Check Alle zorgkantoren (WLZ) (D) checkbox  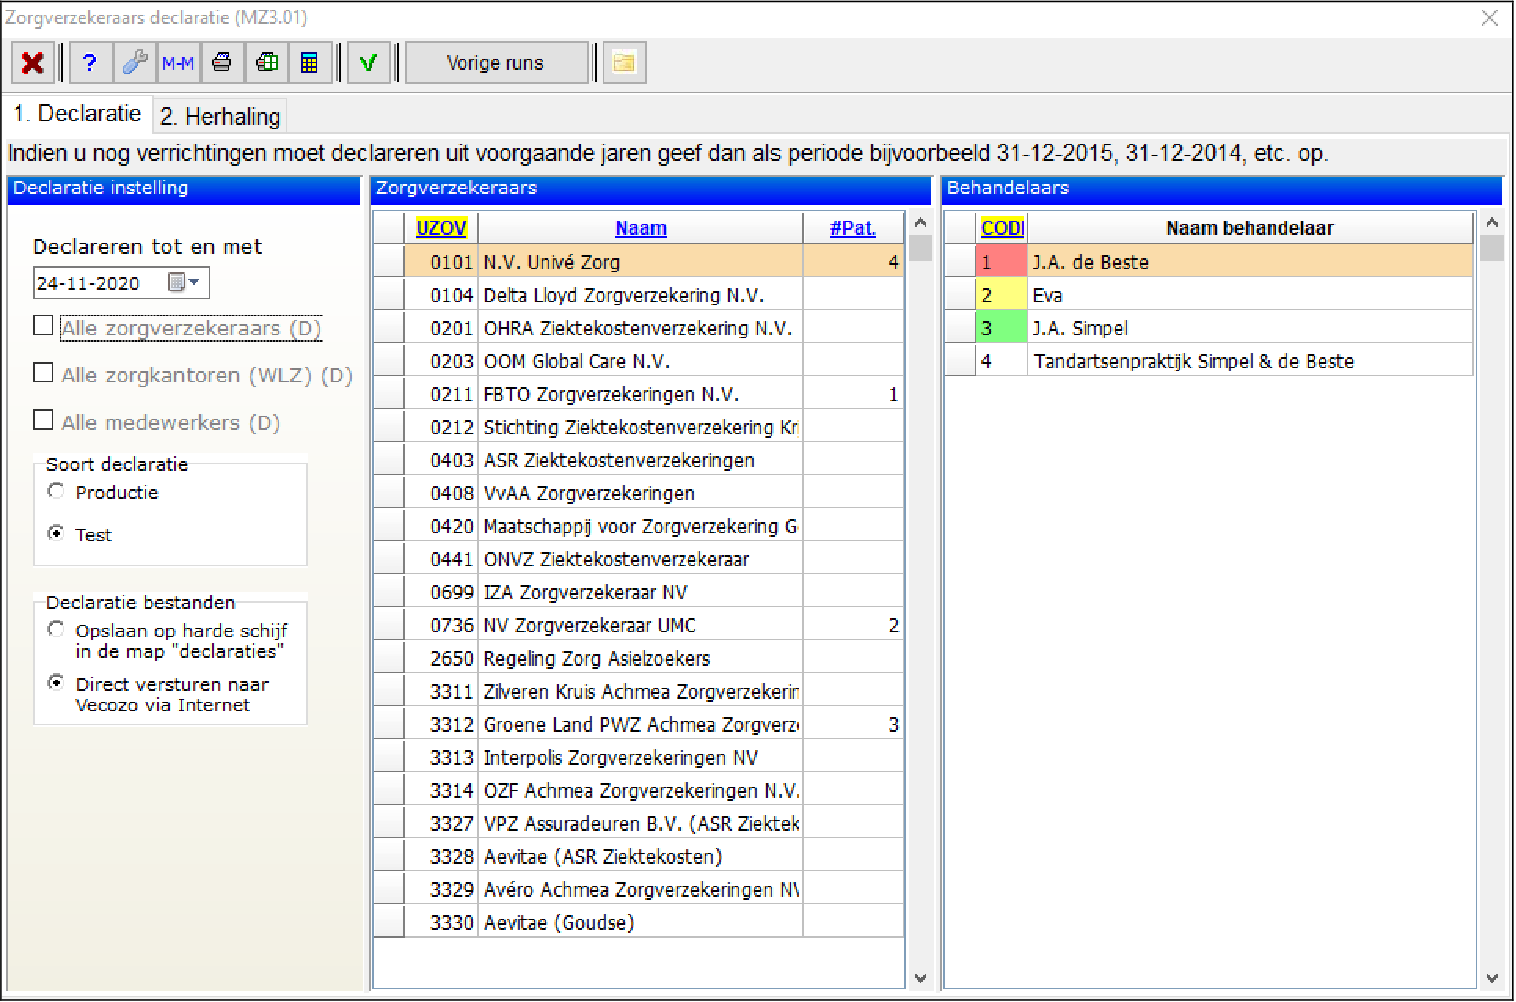43,373
